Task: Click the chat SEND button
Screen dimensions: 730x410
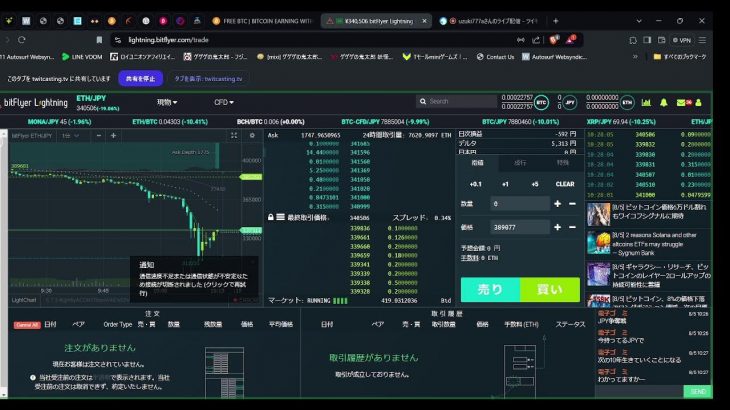Action: tap(697, 392)
